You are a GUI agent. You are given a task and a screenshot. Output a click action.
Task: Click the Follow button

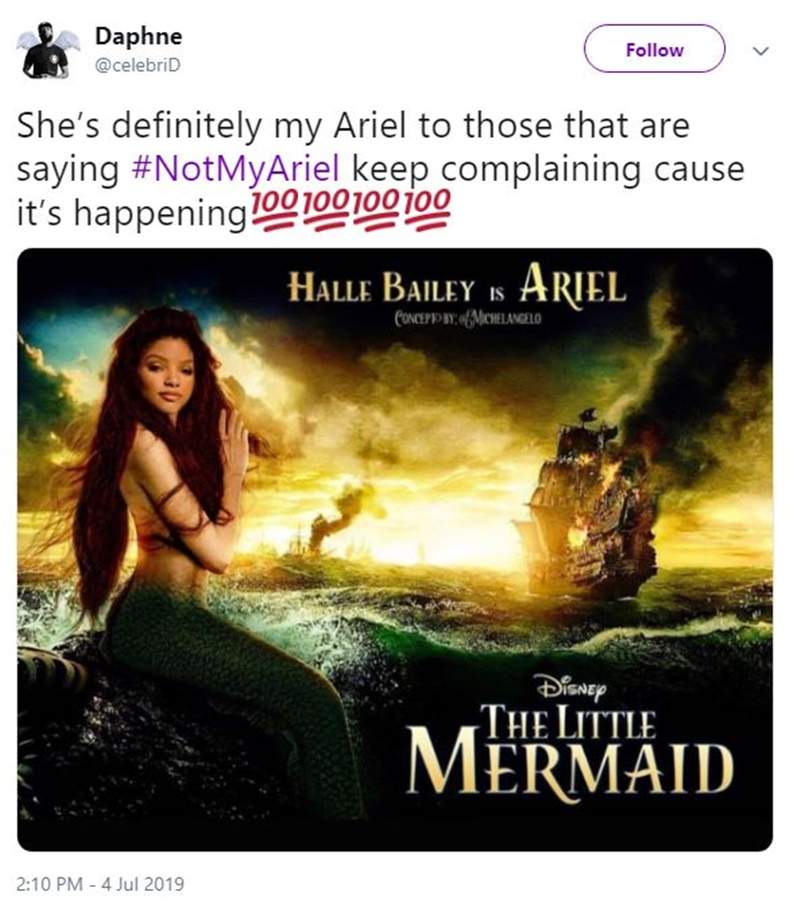tap(654, 49)
